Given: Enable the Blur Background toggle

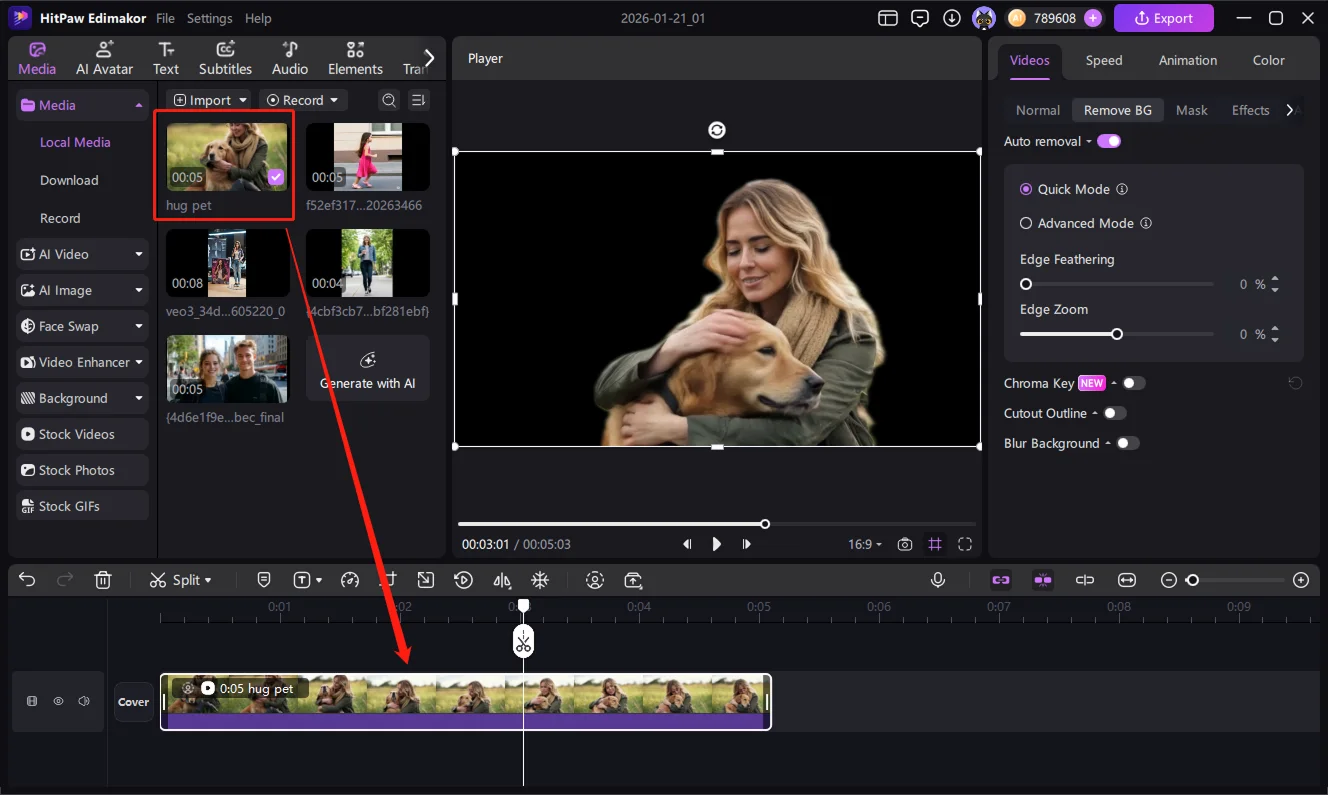Looking at the screenshot, I should (1128, 443).
